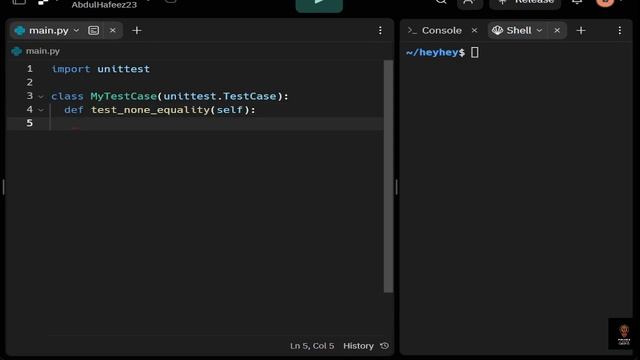Close the Console tab
640x360 pixels.
coord(474,31)
